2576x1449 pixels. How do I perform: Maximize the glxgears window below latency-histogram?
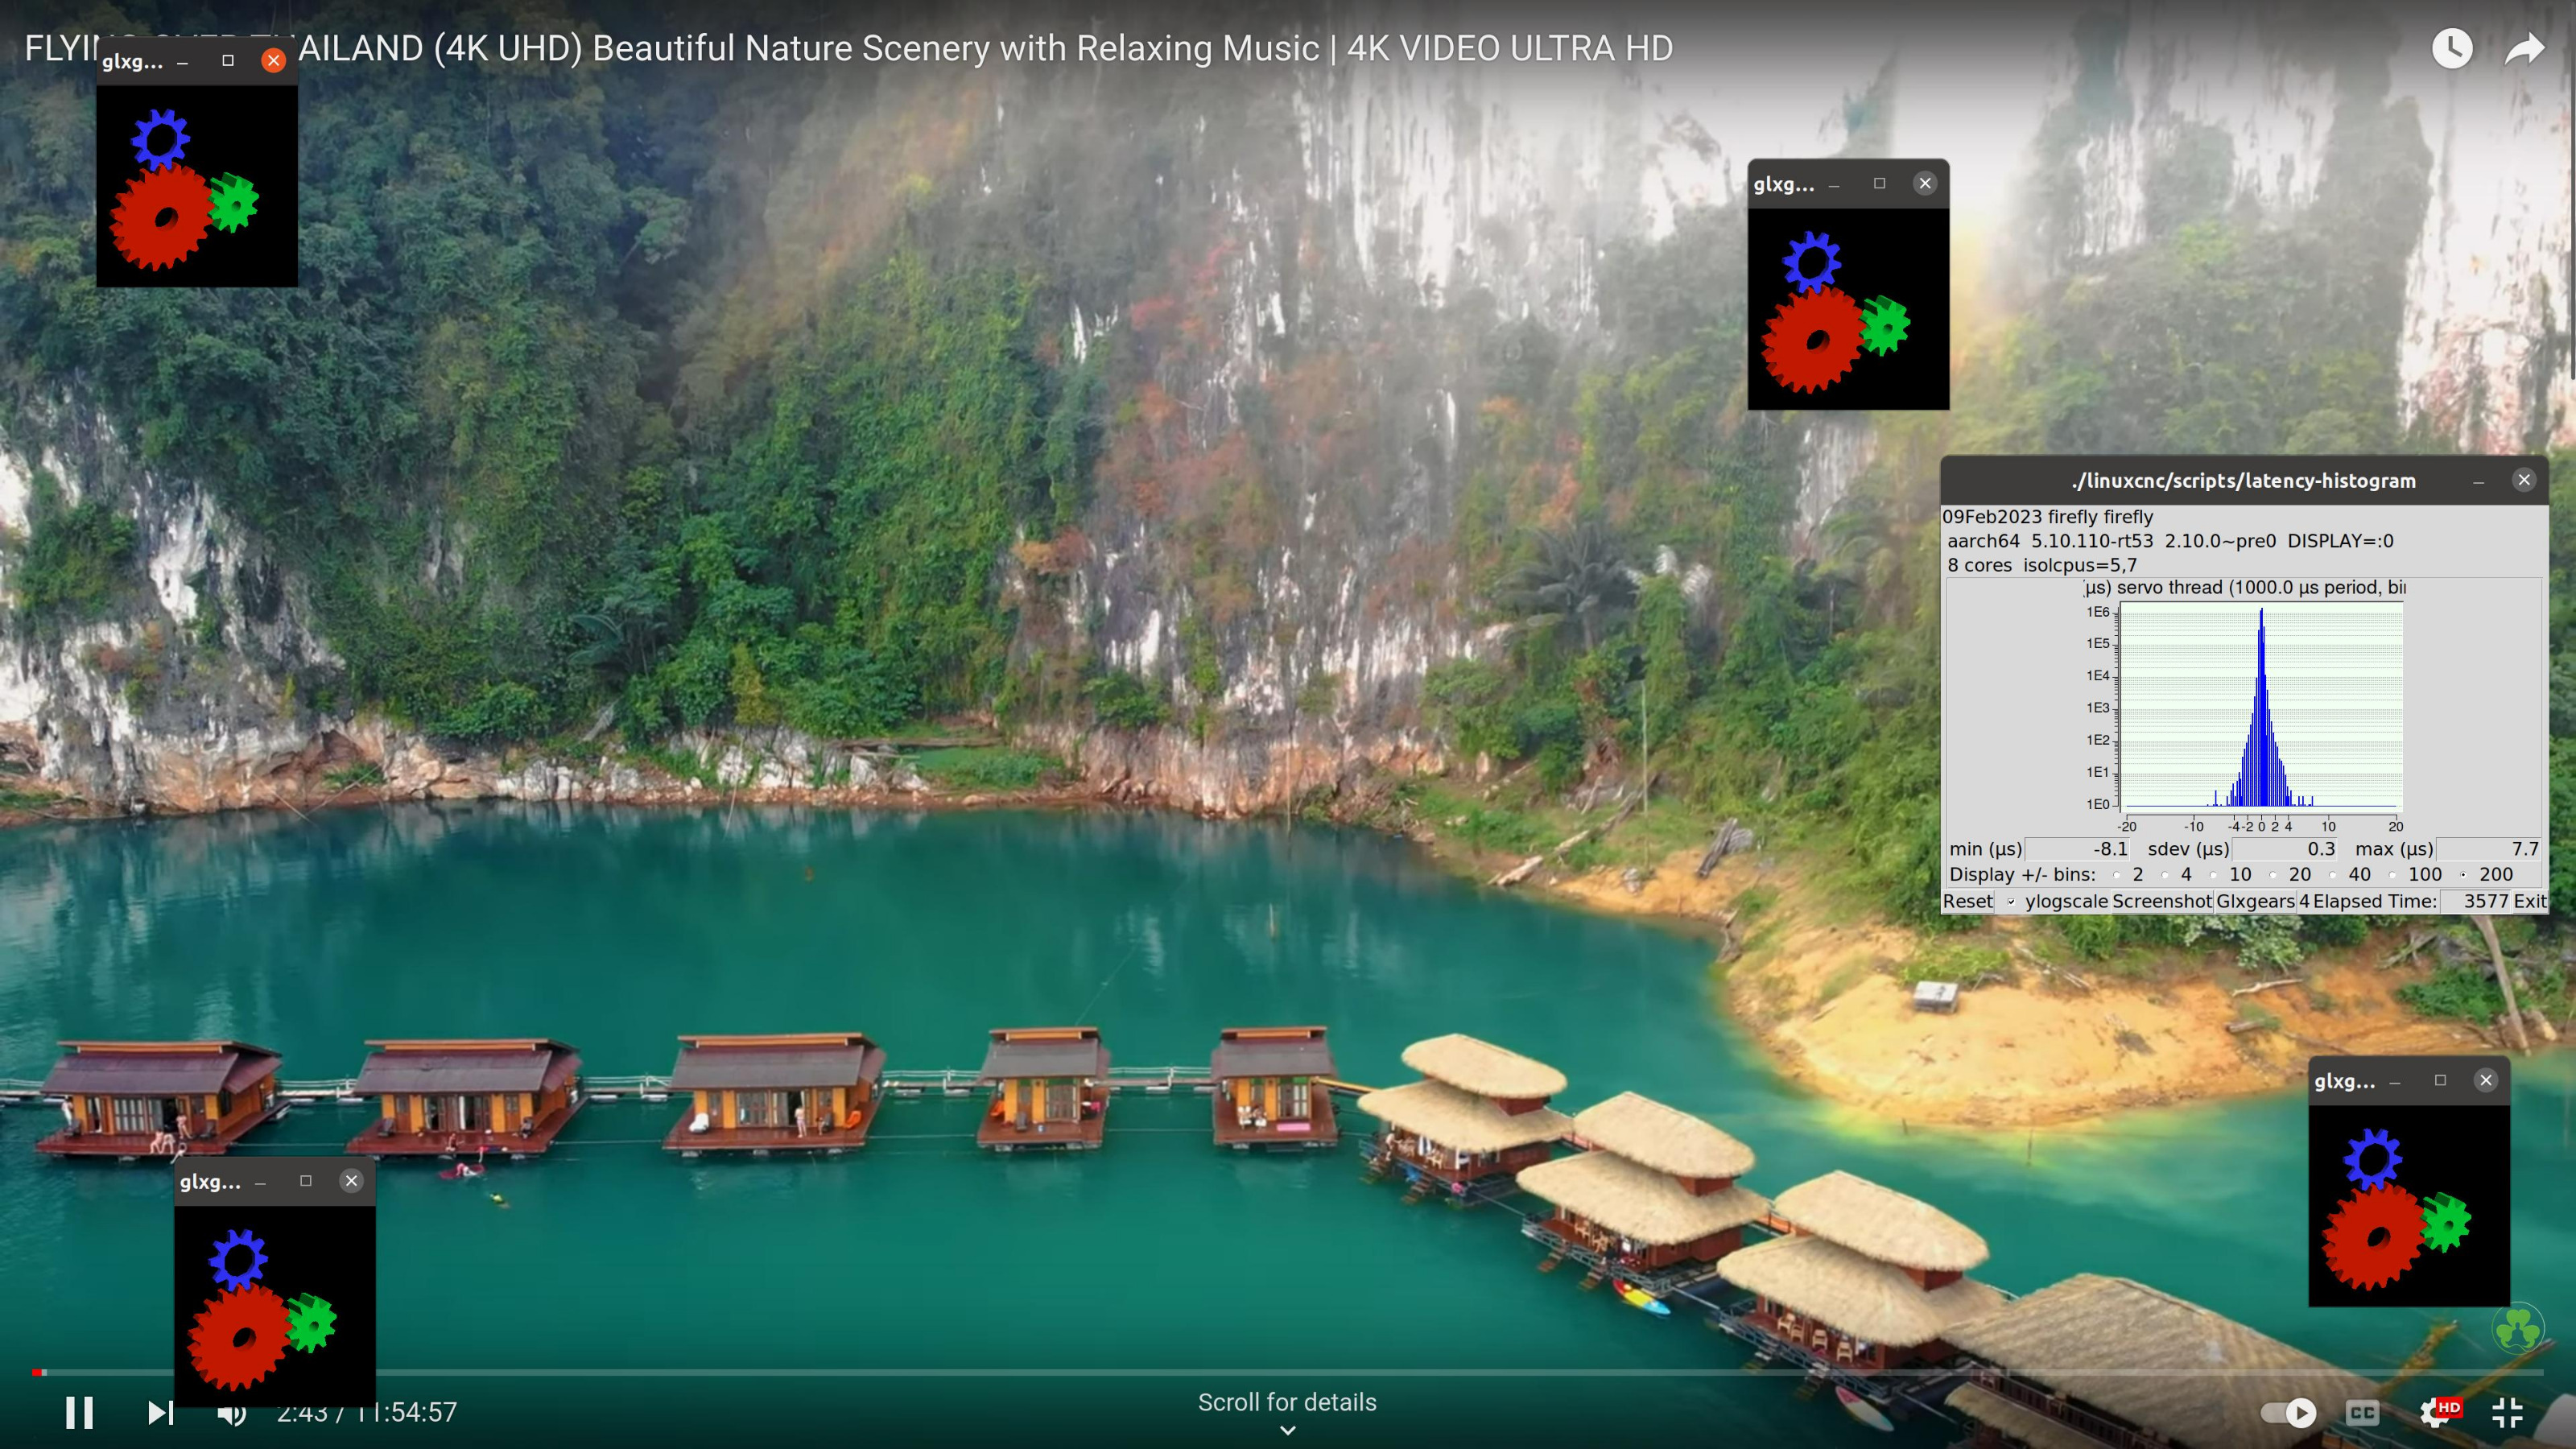(2440, 1080)
